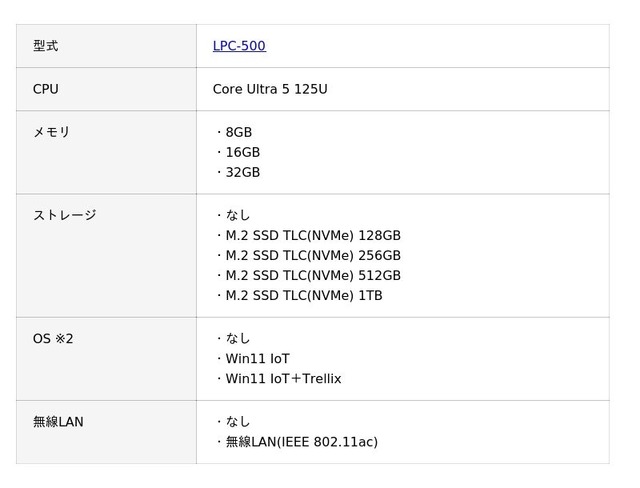Open the LPC-500 model link
Screen dimensions: 640x488
tap(239, 46)
